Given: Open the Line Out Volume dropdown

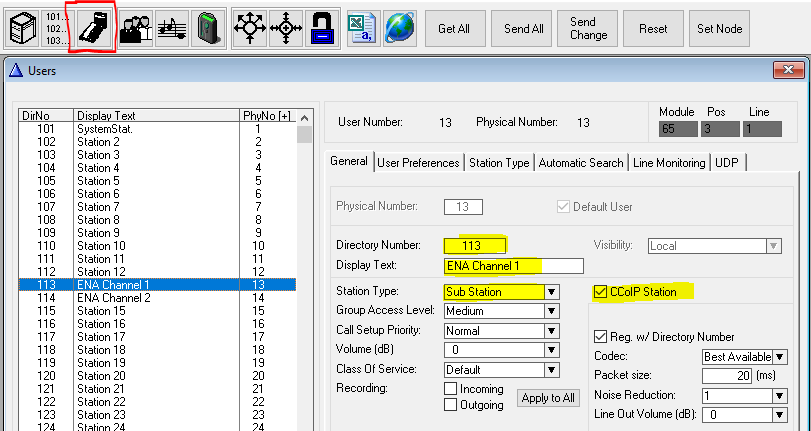Looking at the screenshot, I should click(780, 414).
